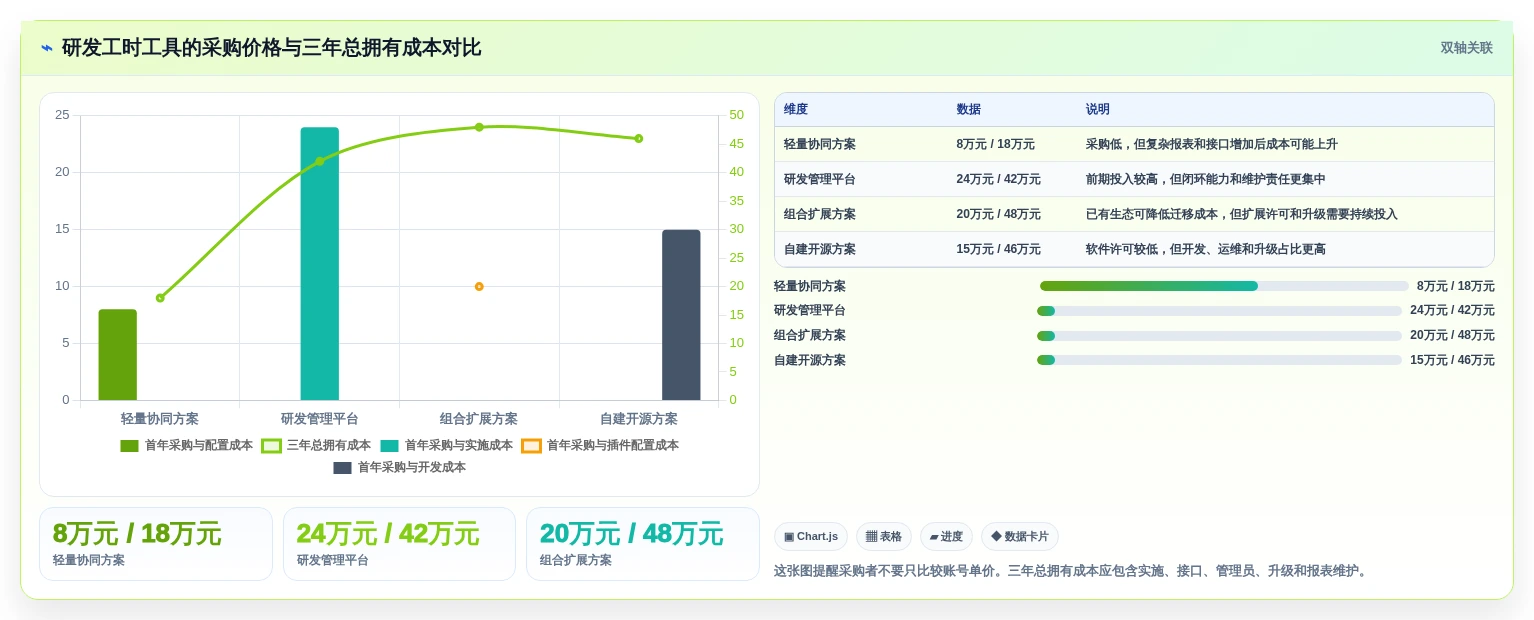Image resolution: width=1534 pixels, height=620 pixels.
Task: Click the green 轻量协同方案 bar
Action: coord(118,355)
